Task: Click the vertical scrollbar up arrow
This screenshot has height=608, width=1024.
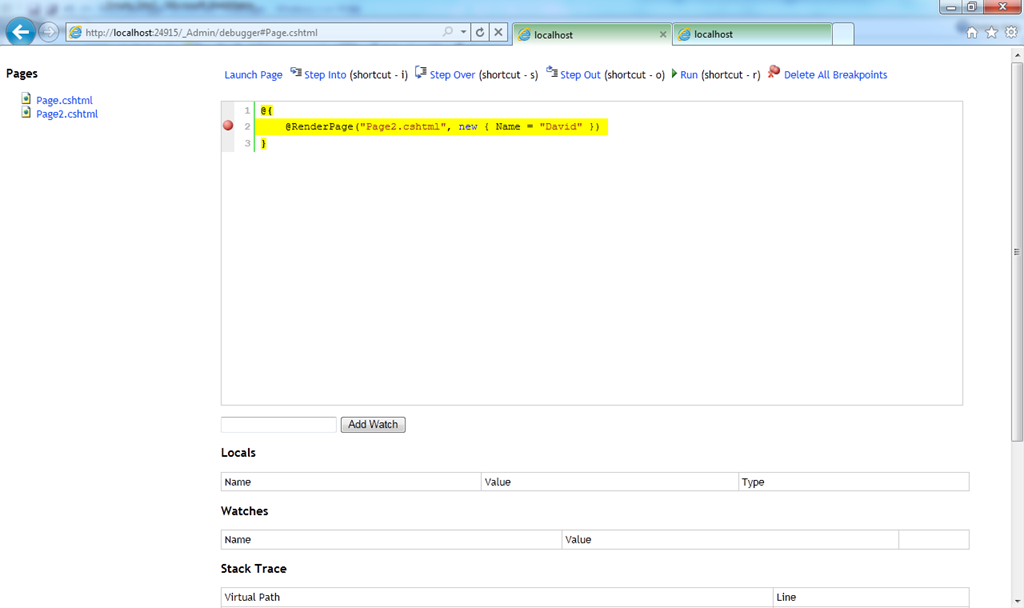Action: pos(1017,56)
